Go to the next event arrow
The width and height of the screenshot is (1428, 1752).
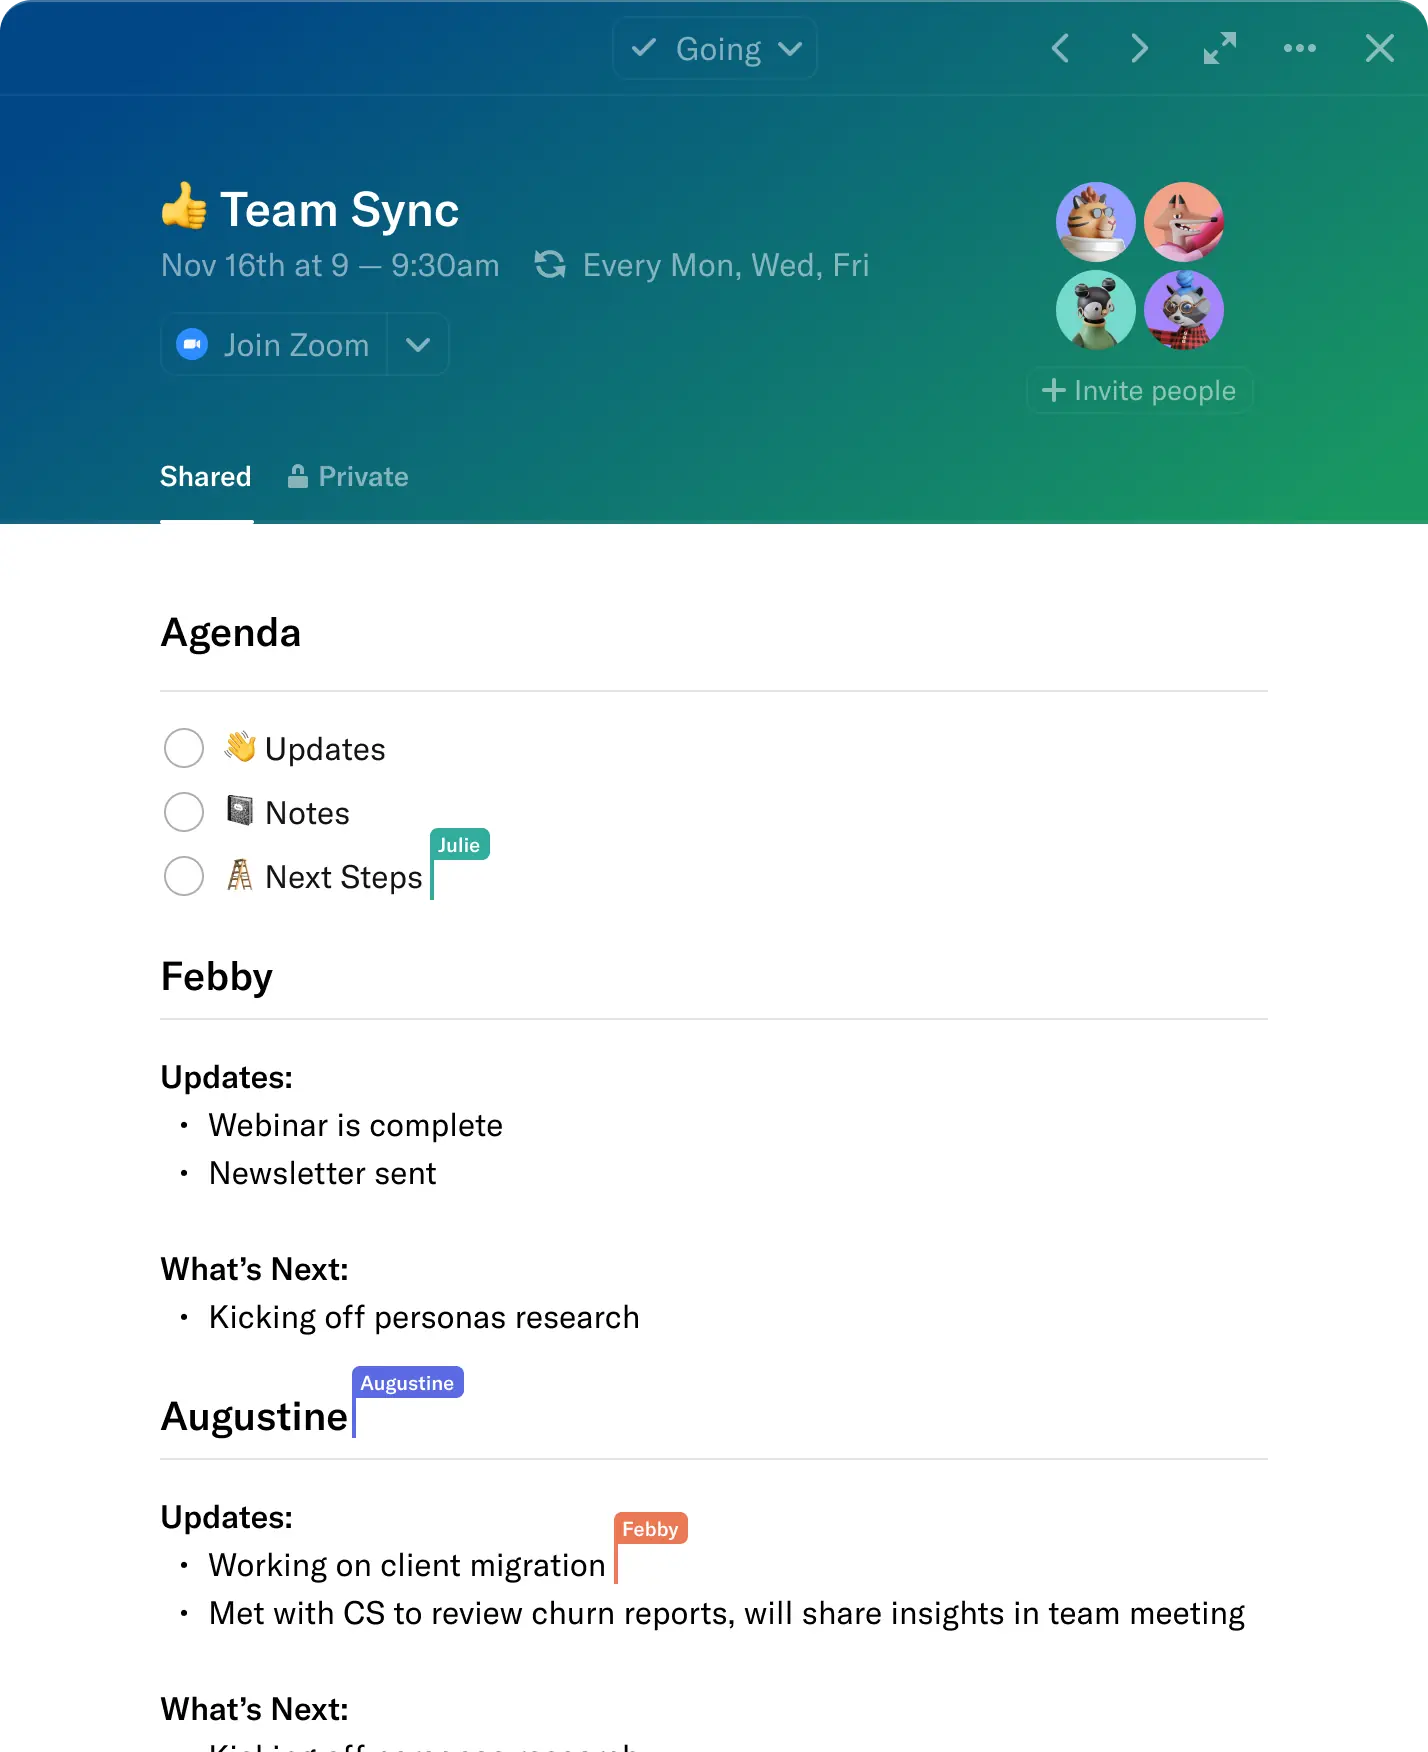(1139, 48)
